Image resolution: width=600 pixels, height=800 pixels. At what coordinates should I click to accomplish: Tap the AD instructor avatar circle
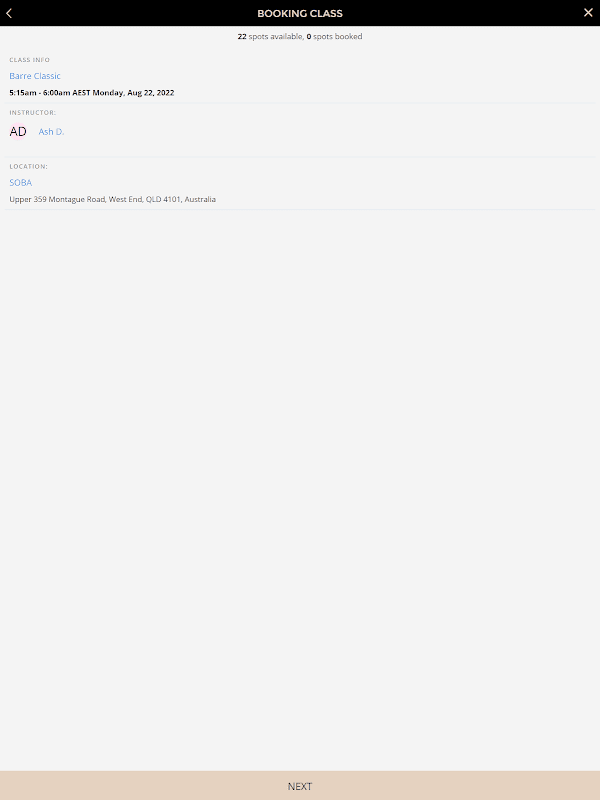[x=18, y=132]
